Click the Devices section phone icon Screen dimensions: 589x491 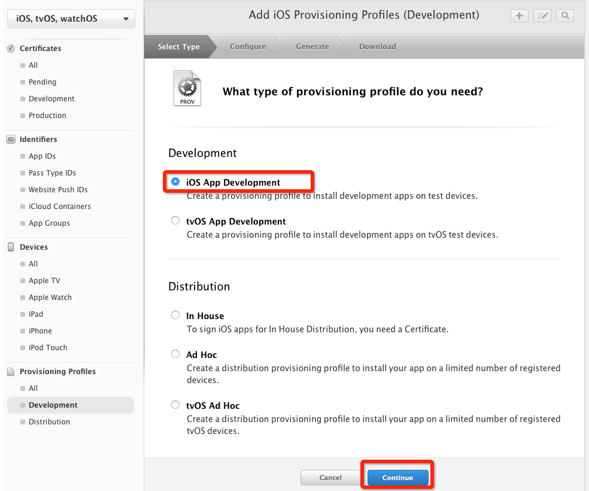point(11,247)
